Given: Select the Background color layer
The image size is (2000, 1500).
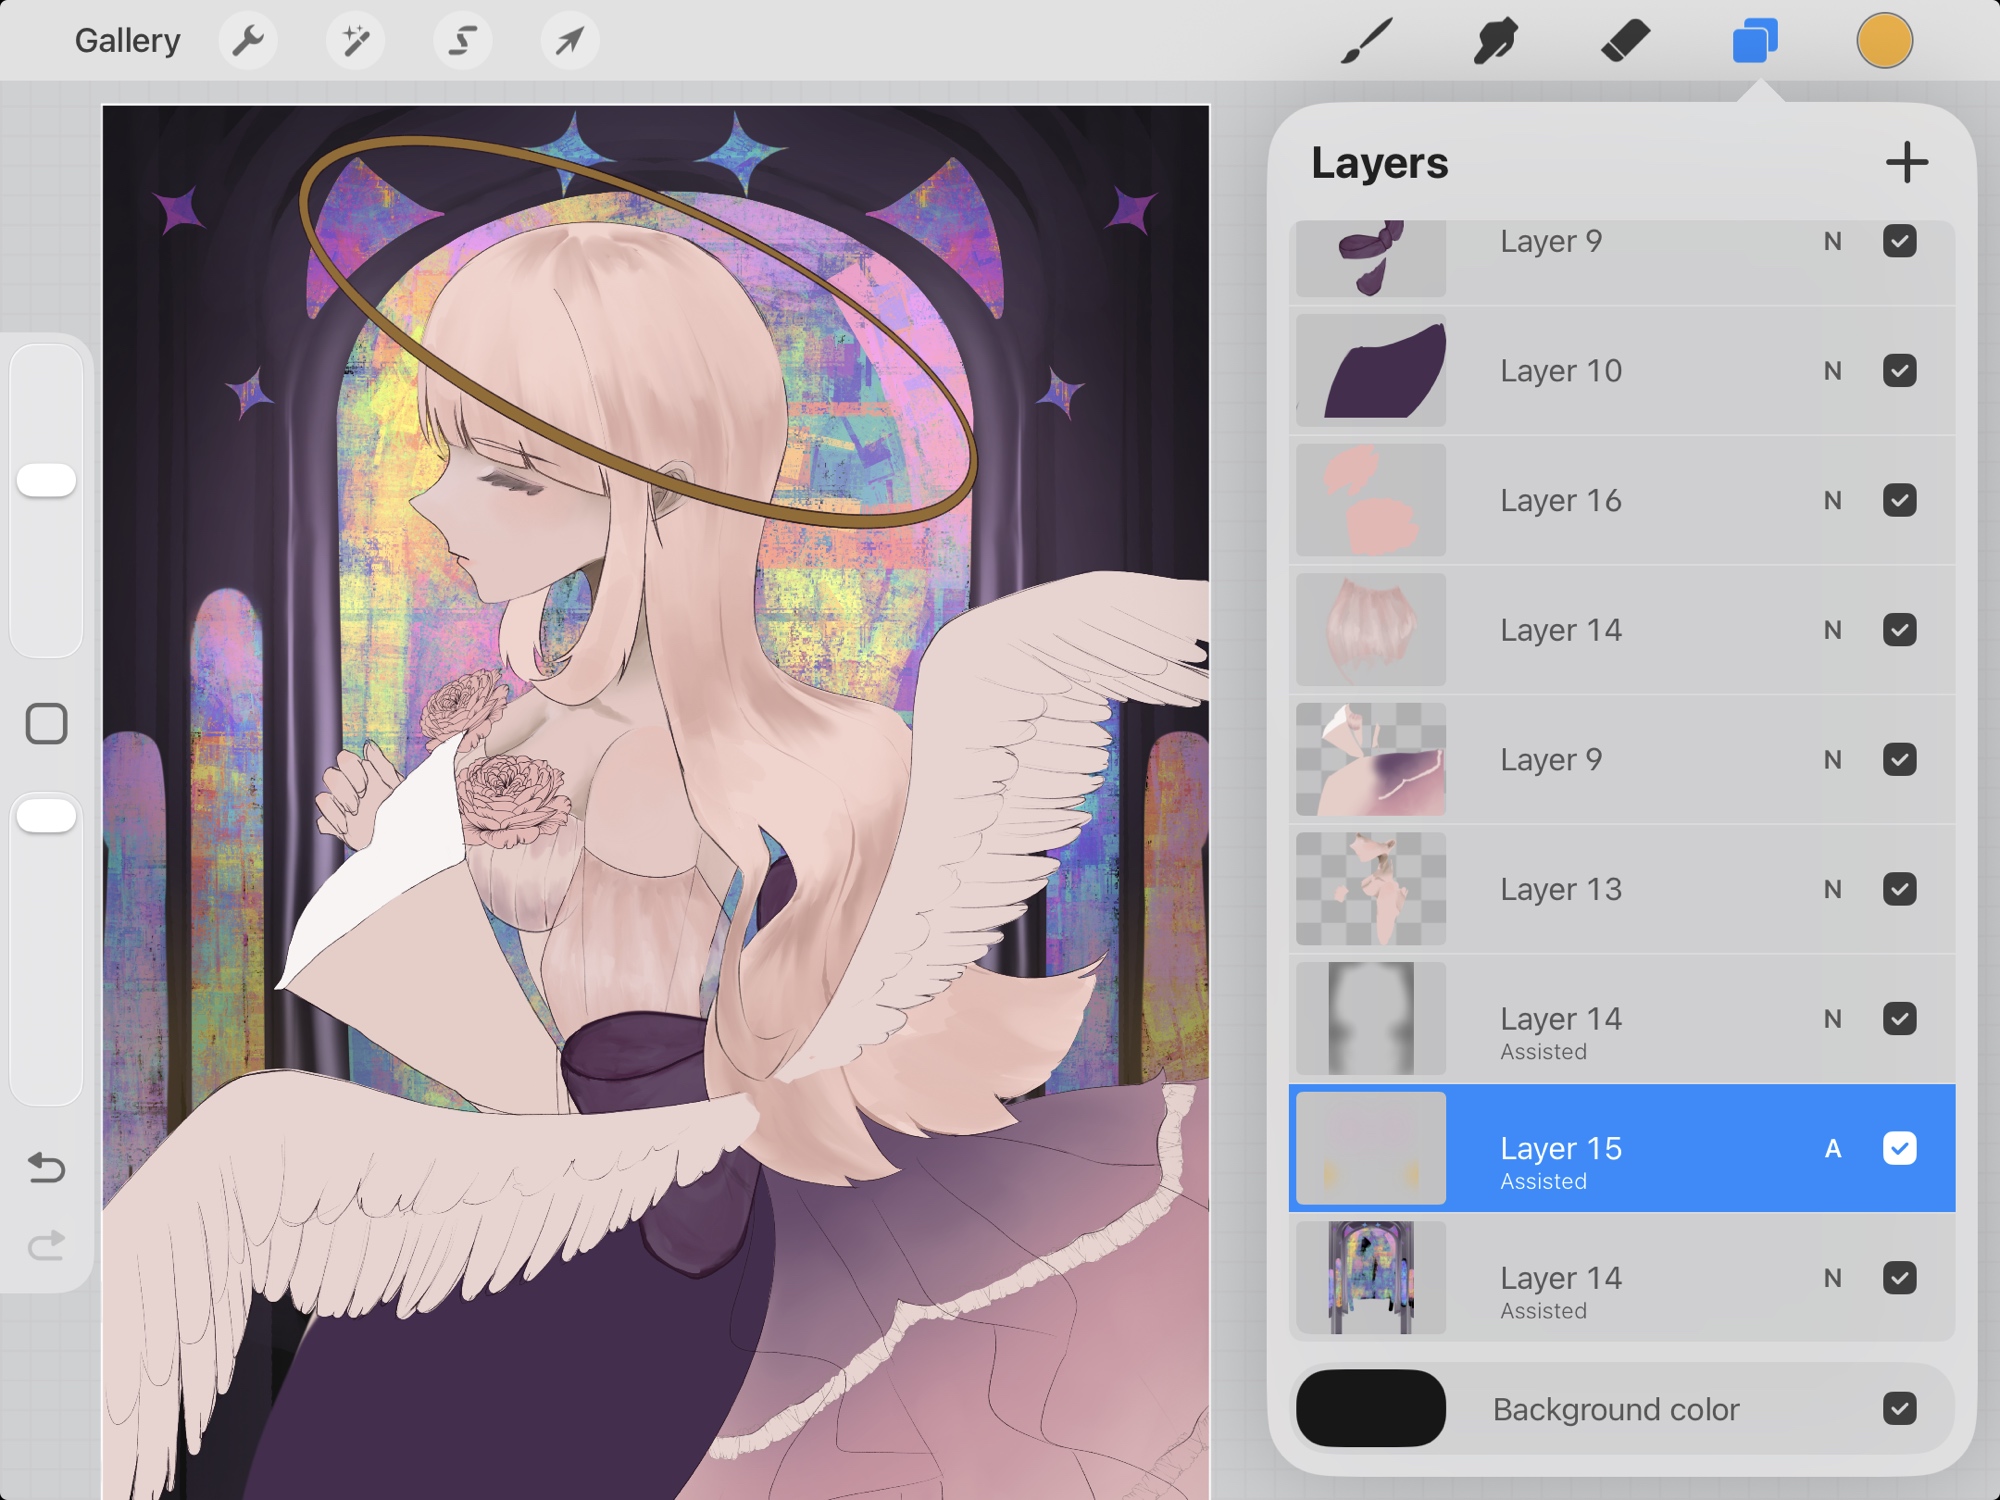Looking at the screenshot, I should pos(1615,1408).
